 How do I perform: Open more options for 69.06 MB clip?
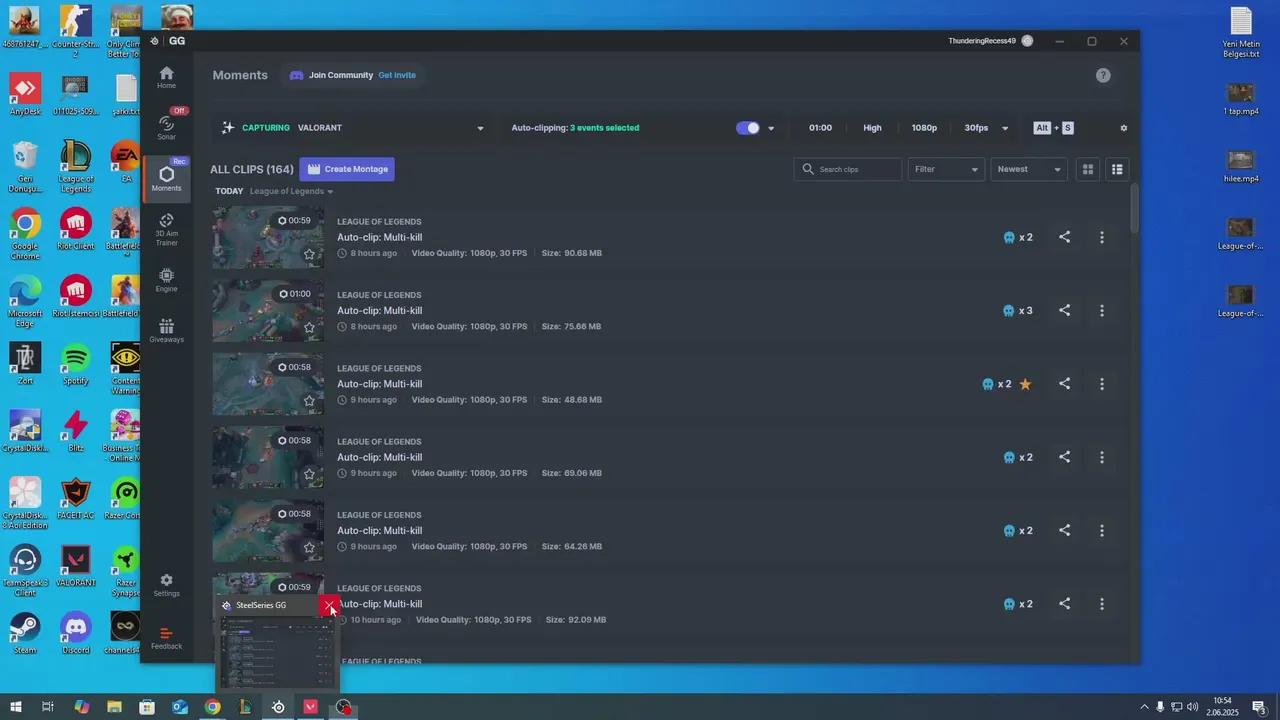1102,457
